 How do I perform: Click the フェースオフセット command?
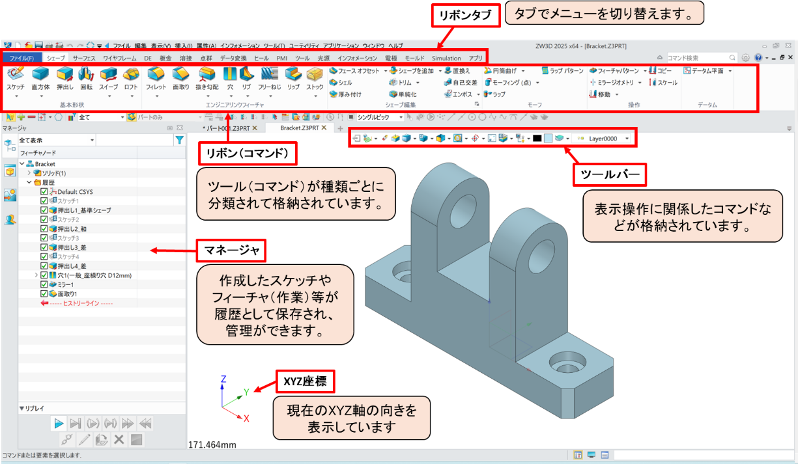[x=355, y=71]
